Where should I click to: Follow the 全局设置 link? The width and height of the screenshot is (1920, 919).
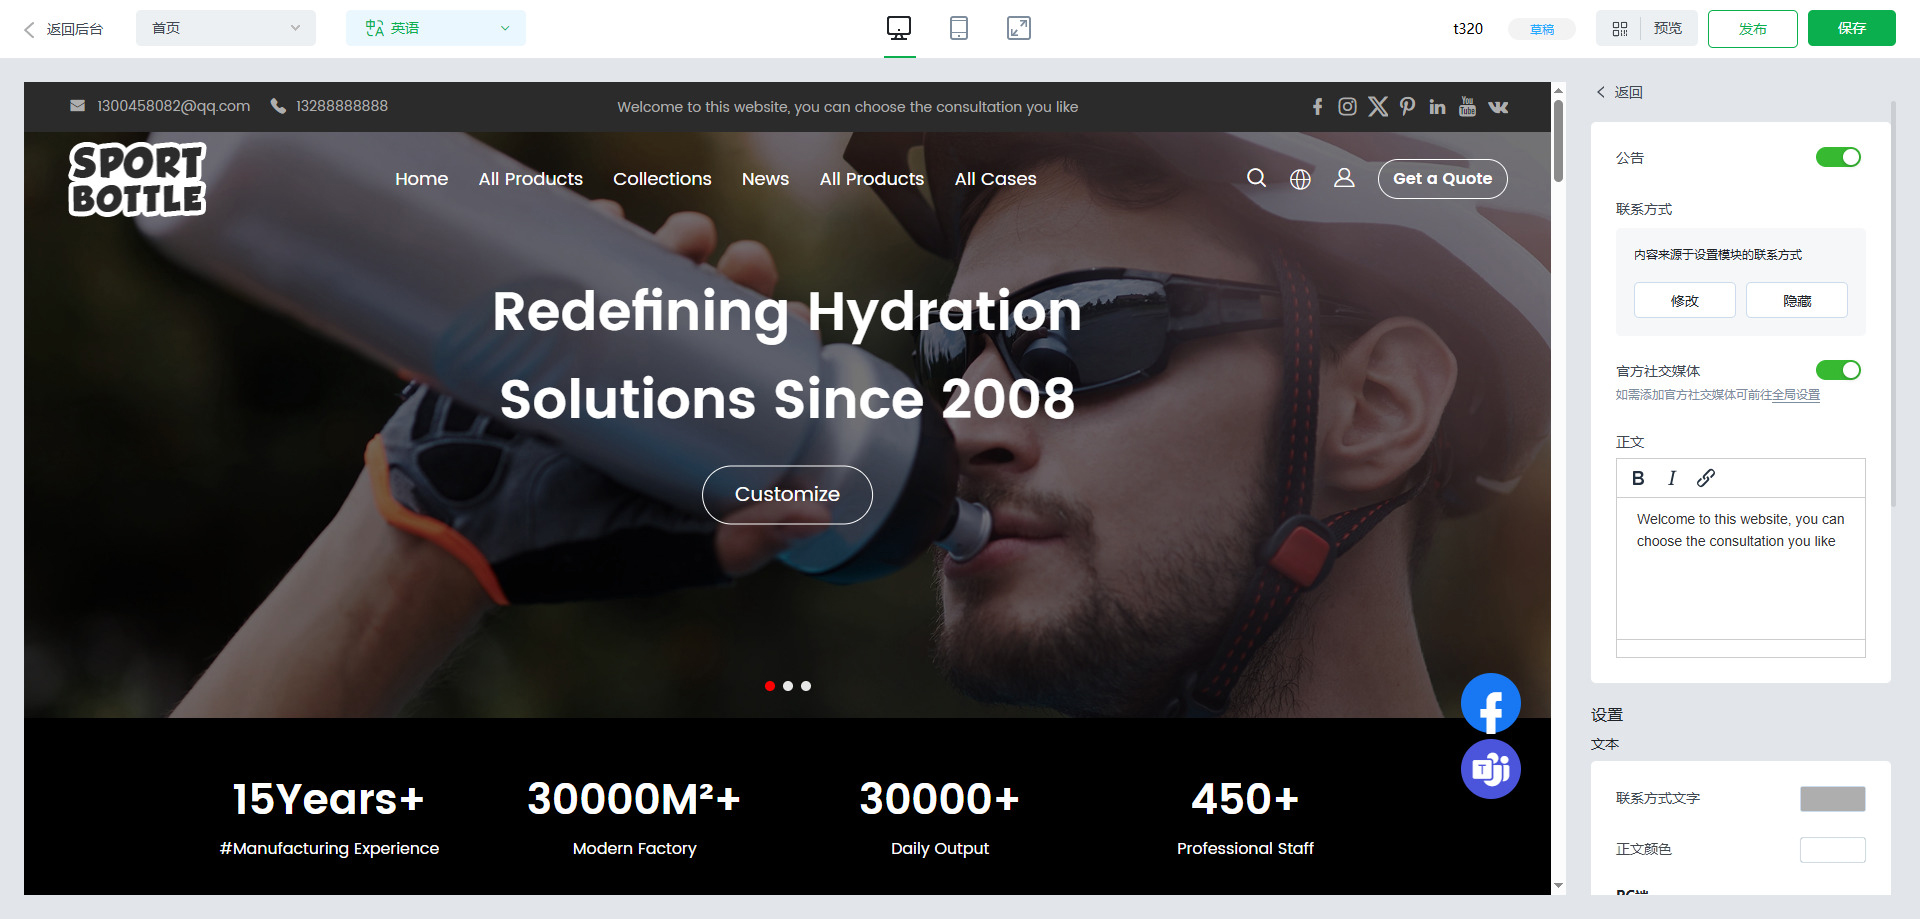click(1795, 395)
